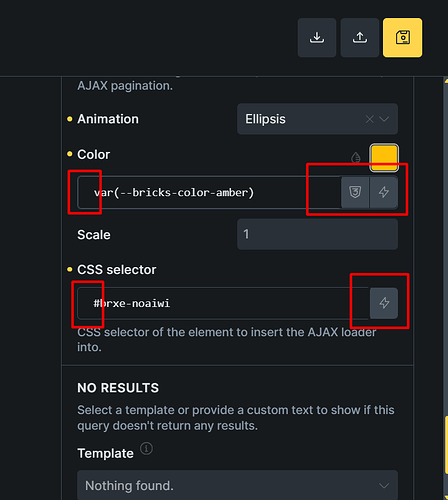
Task: Click dynamic data bolt in CSS selector
Action: (384, 303)
